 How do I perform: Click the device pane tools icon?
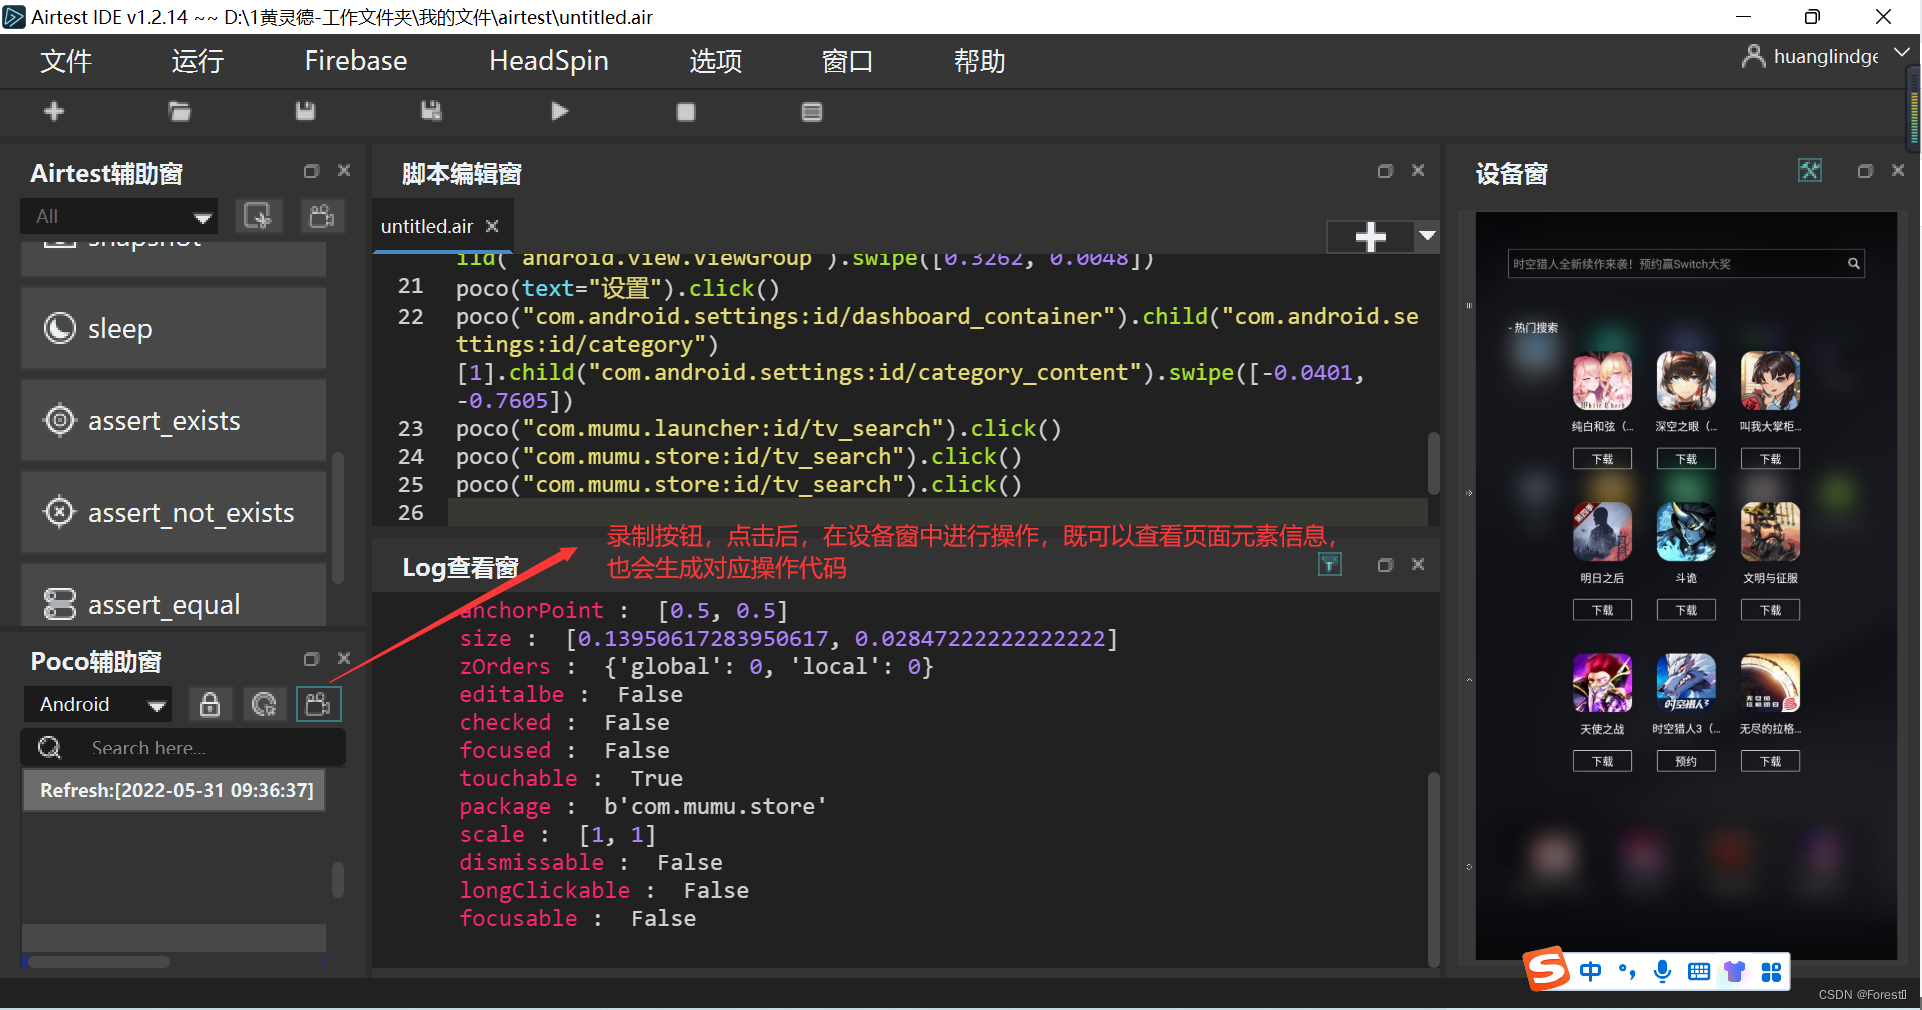point(1810,171)
